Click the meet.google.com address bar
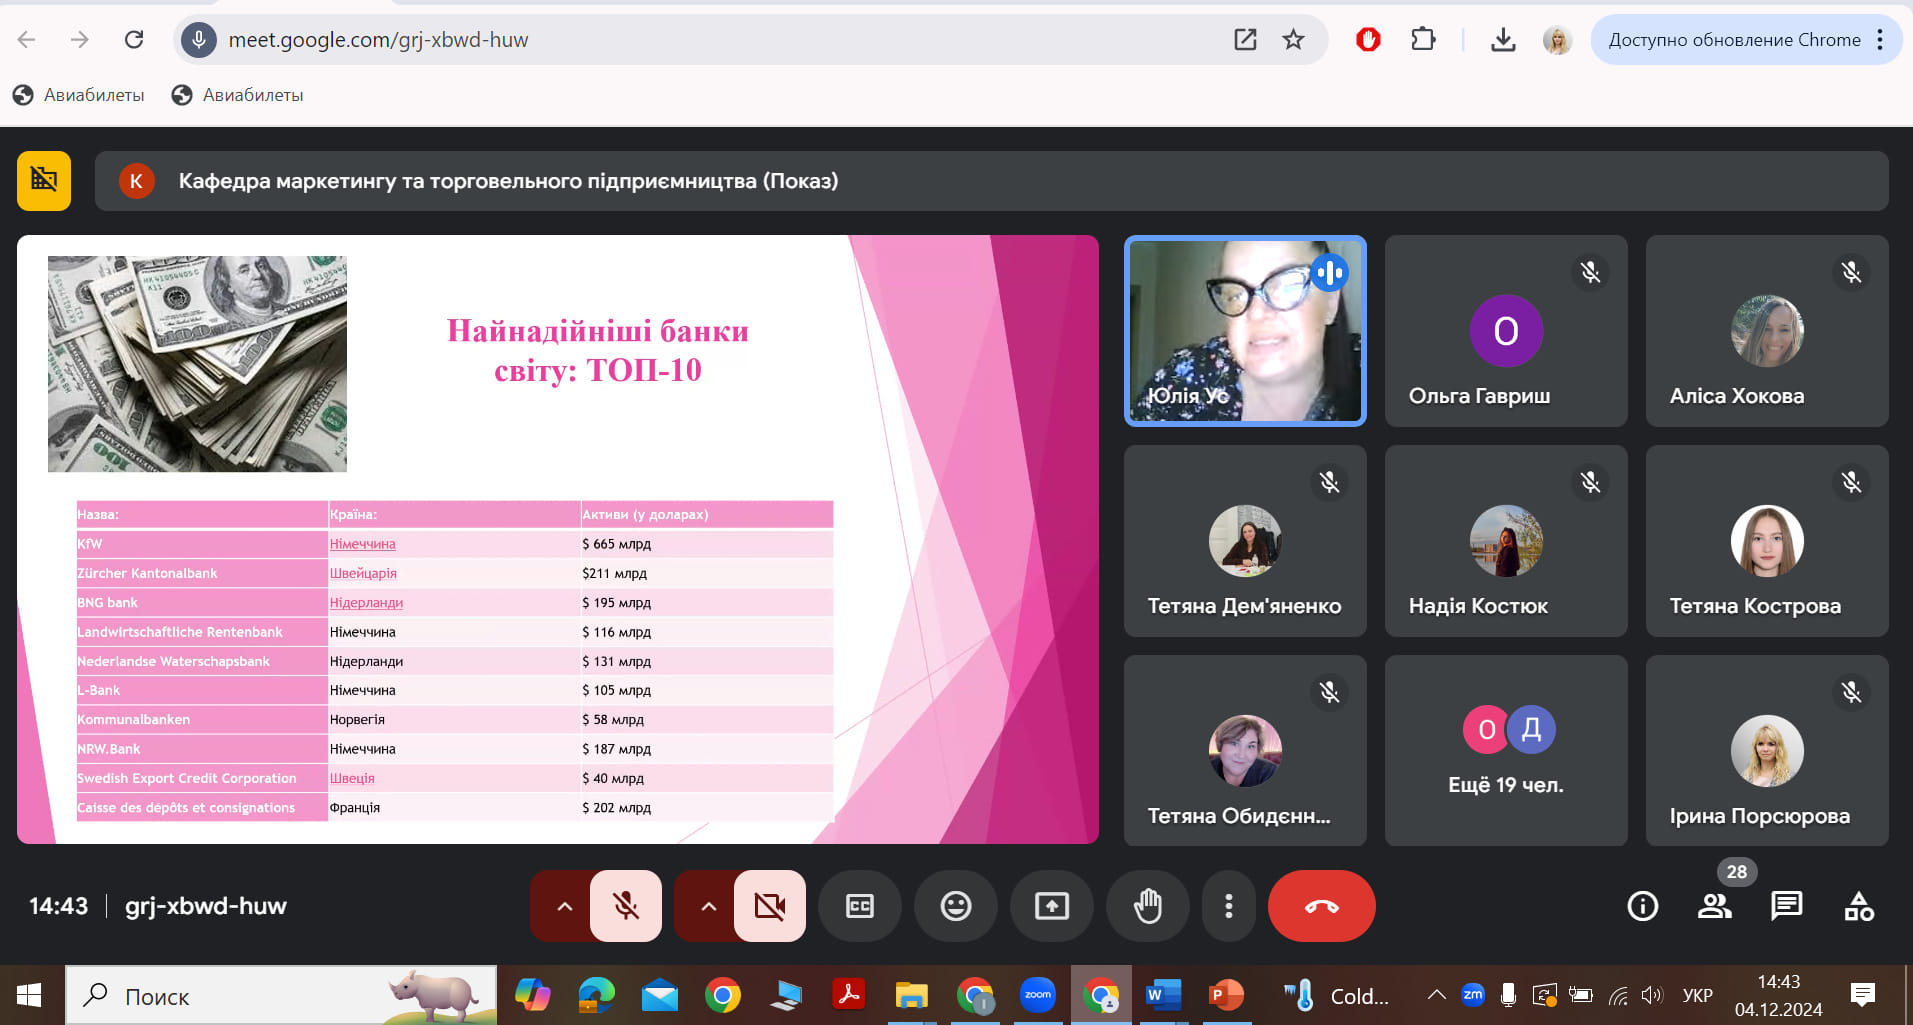The width and height of the screenshot is (1913, 1025). coord(700,40)
